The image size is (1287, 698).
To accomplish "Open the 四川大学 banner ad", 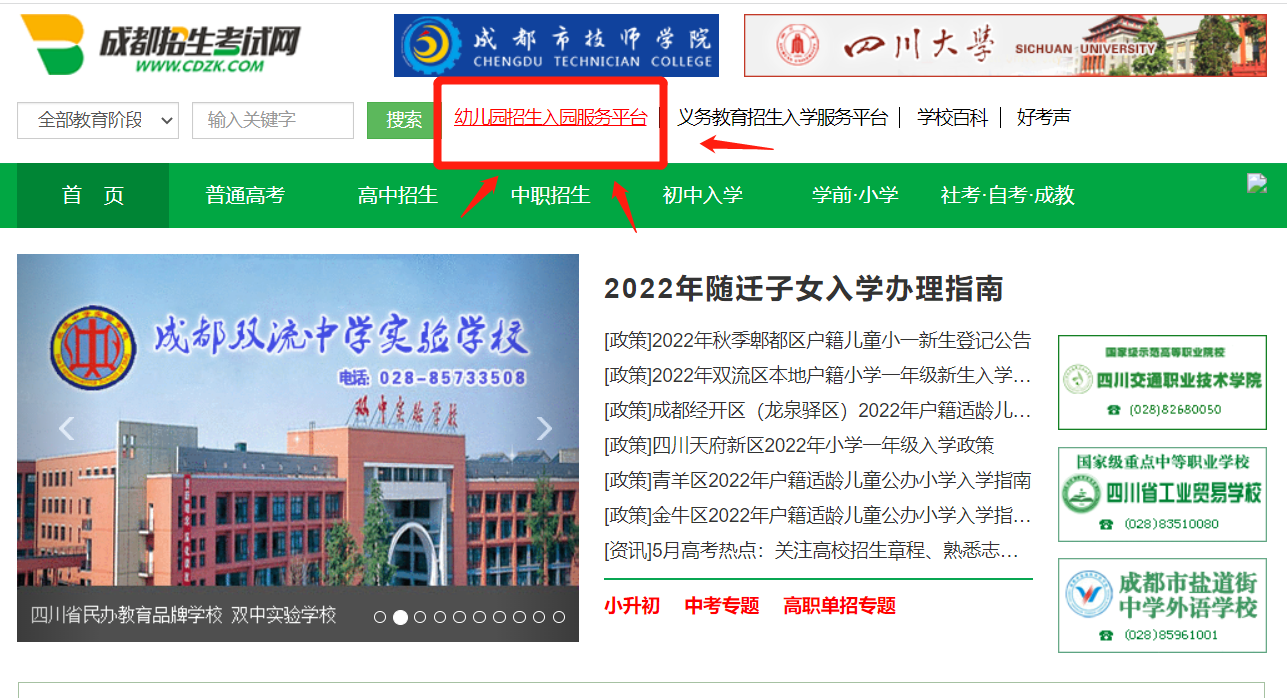I will (x=1004, y=46).
